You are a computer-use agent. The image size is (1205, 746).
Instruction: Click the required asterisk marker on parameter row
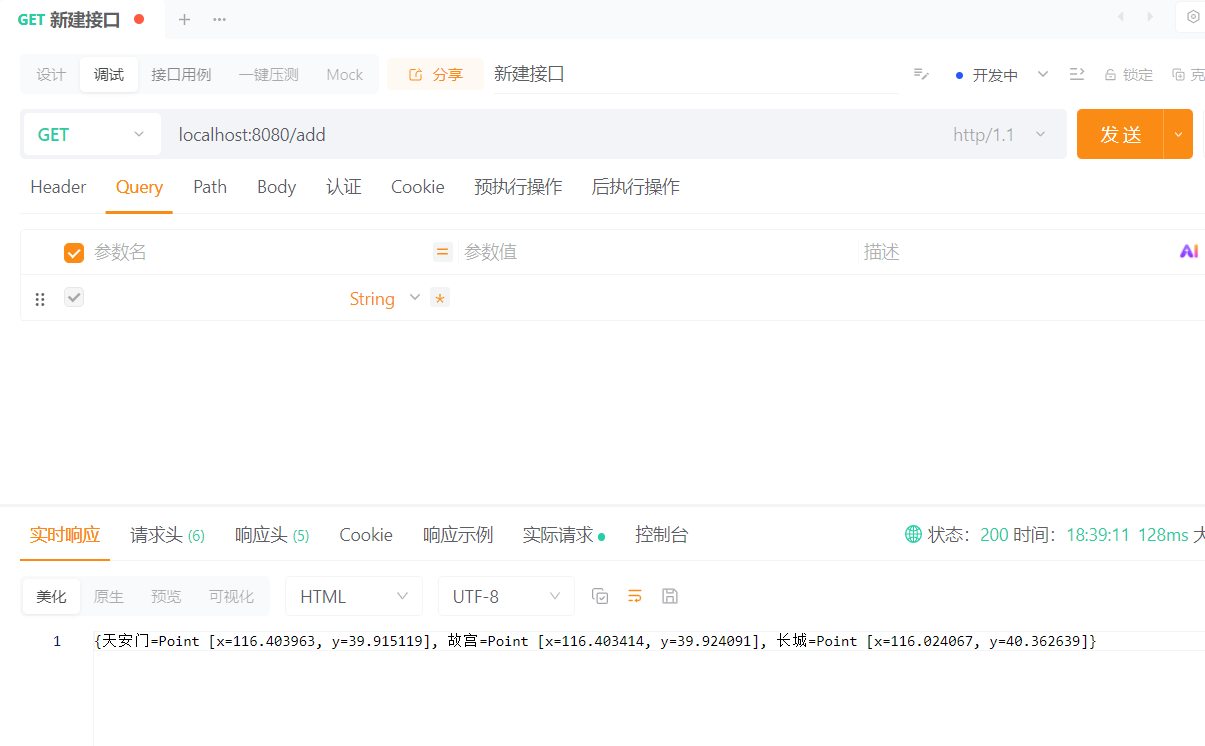440,298
